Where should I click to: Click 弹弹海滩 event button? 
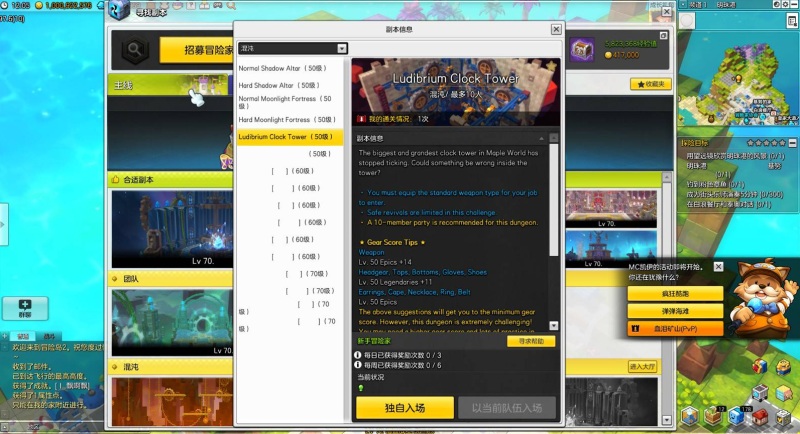pyautogui.click(x=675, y=311)
